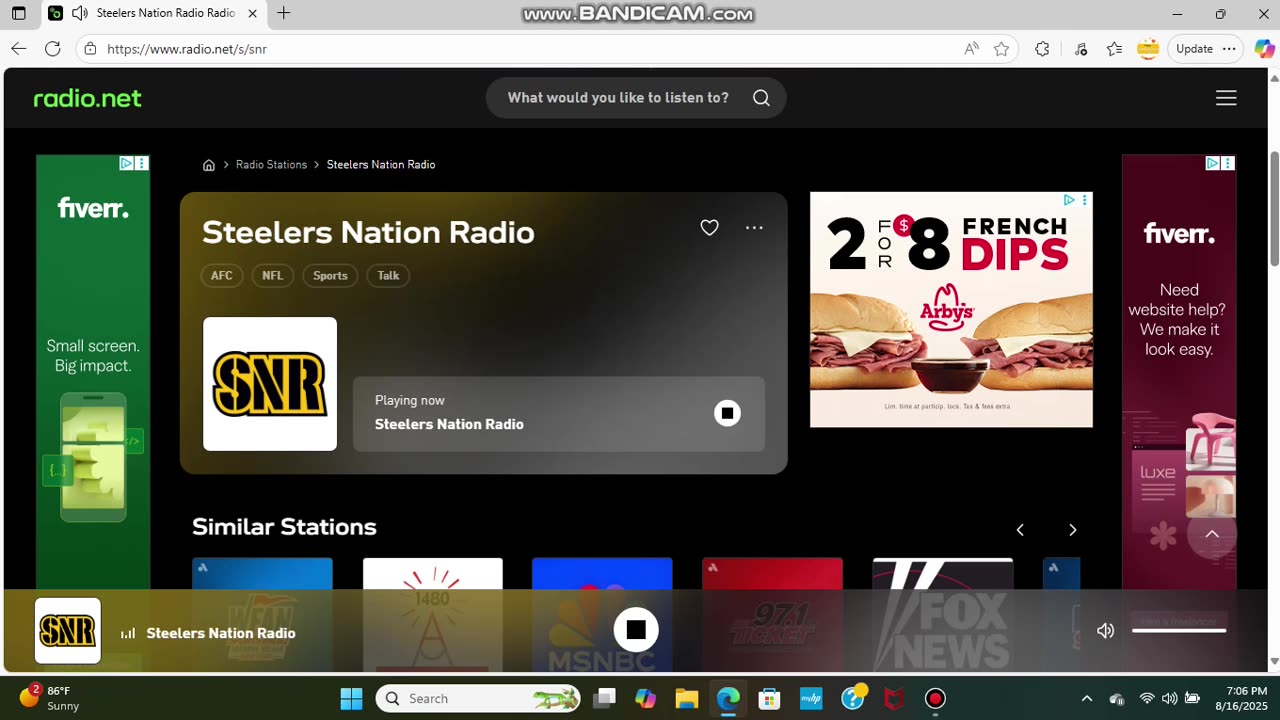This screenshot has height=720, width=1280.
Task: Mute tab using the tab speaker icon
Action: pos(80,13)
